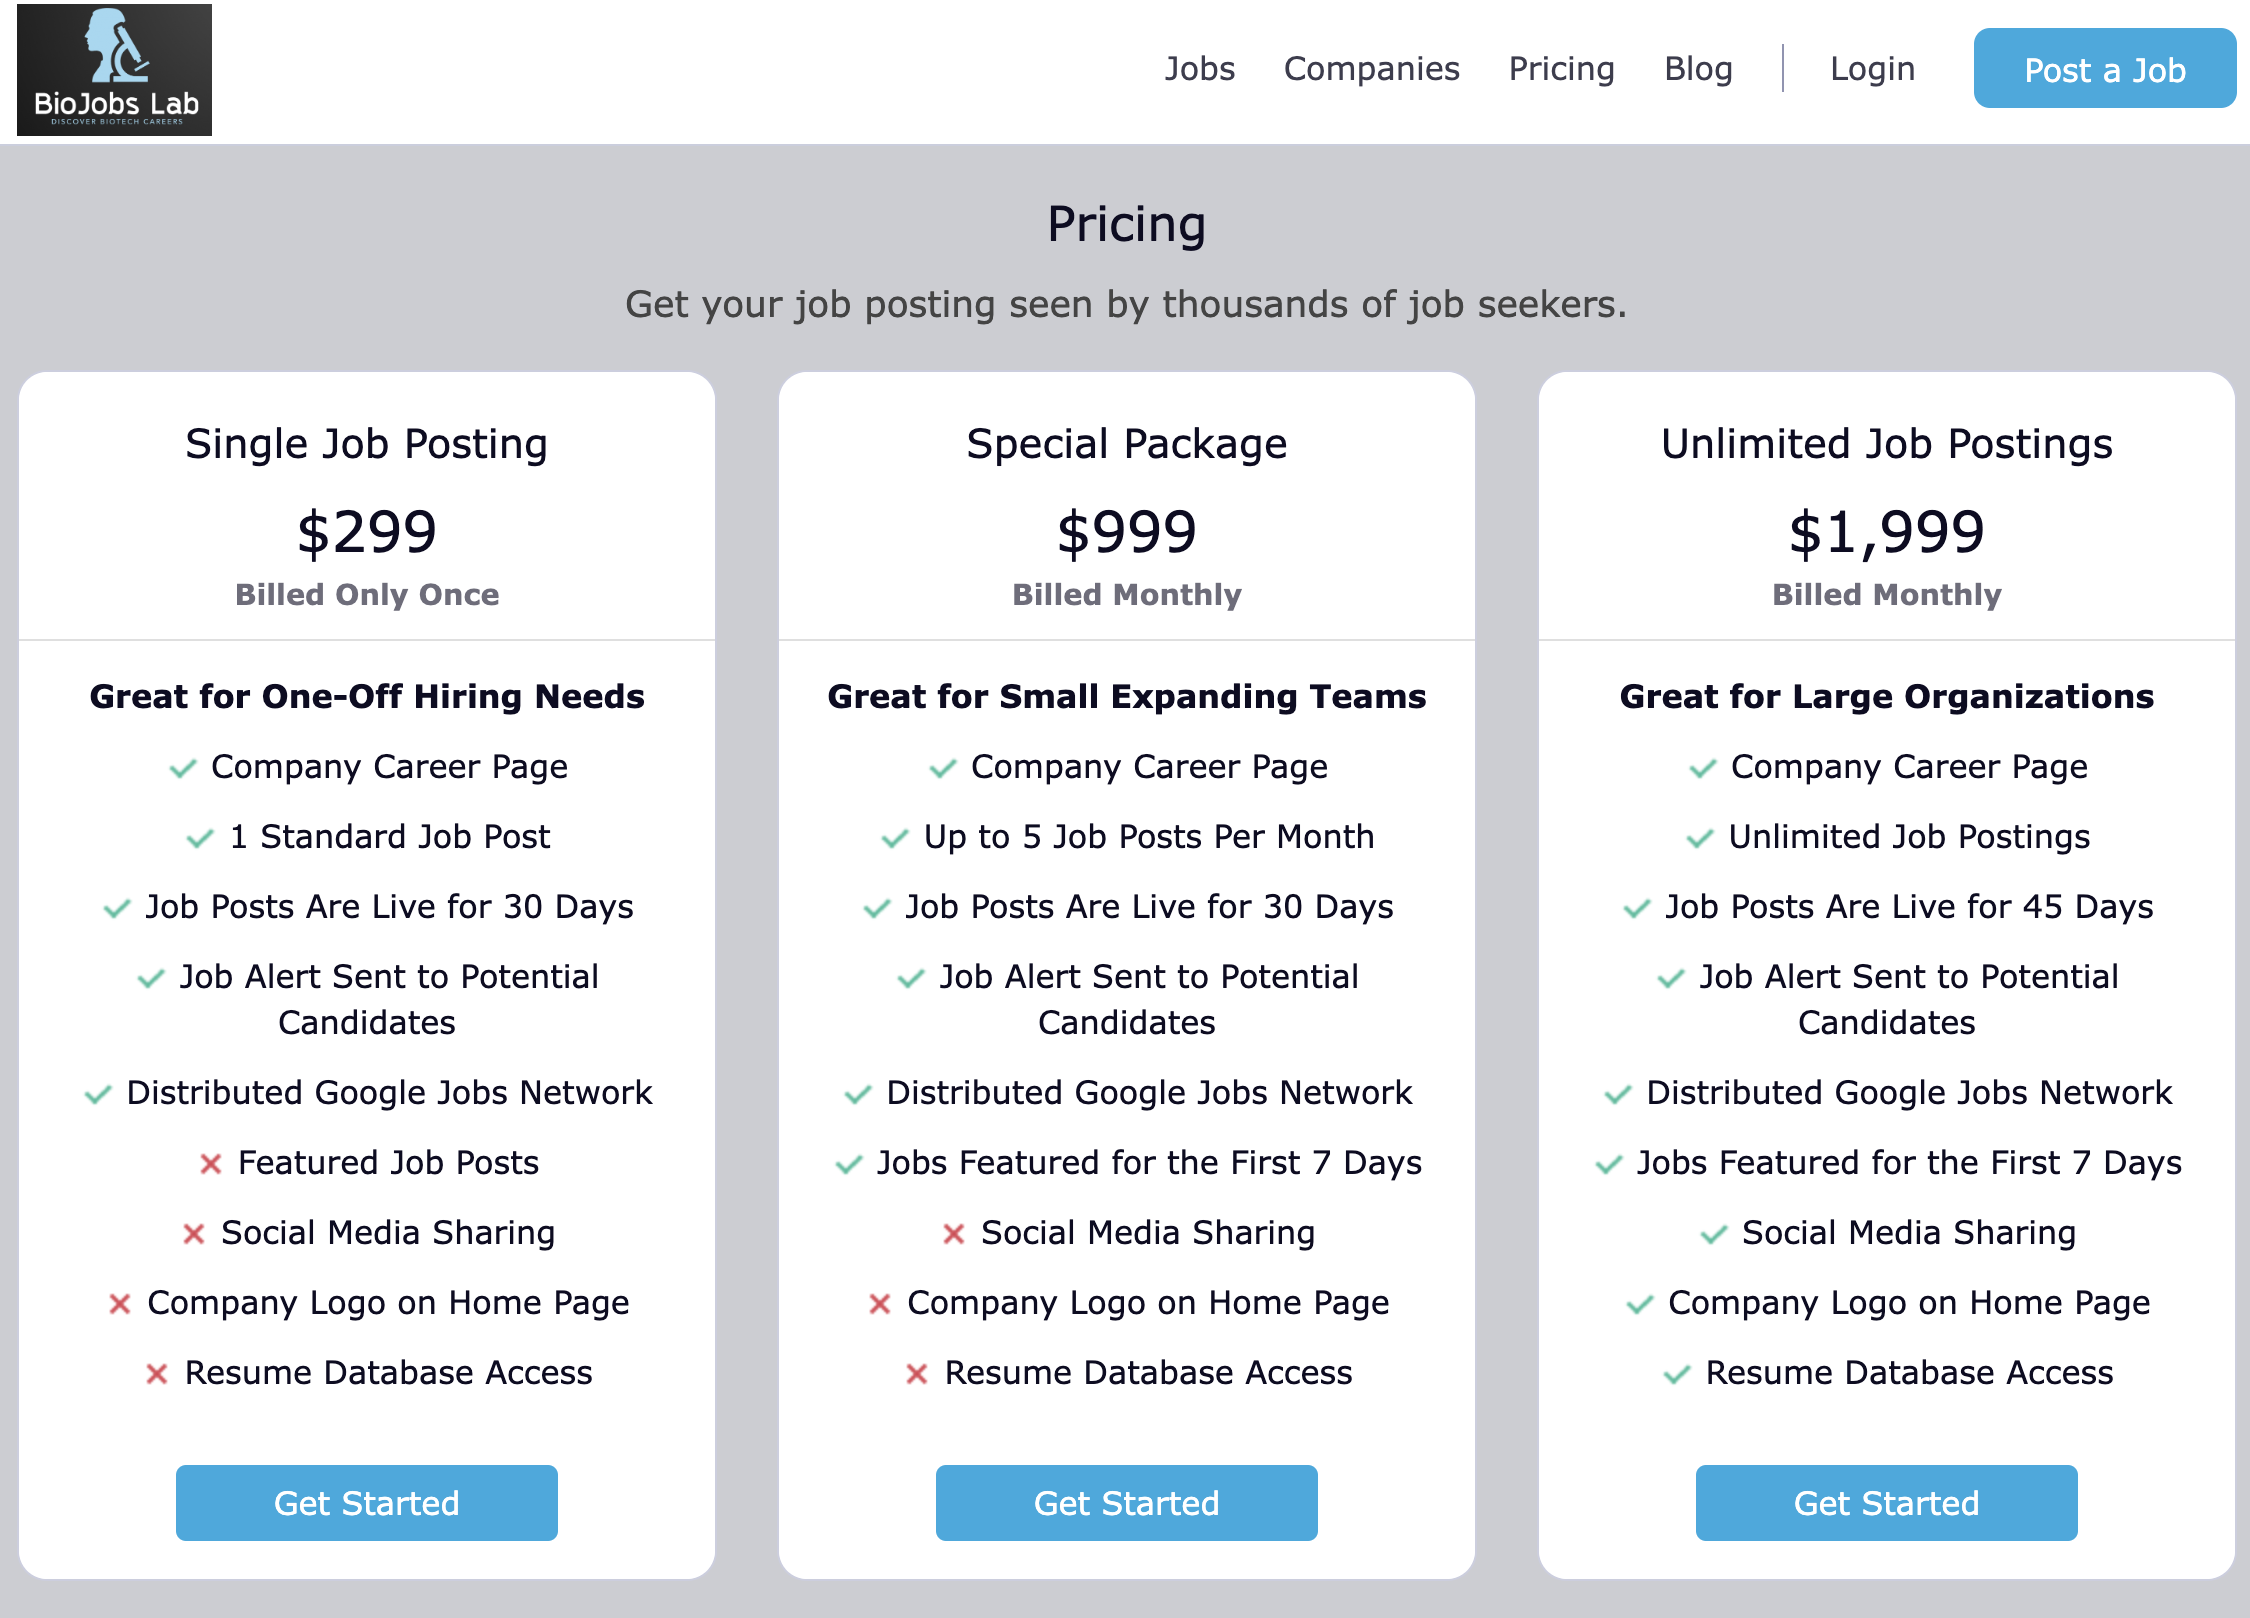This screenshot has height=1618, width=2250.
Task: Click green checkmark beside Single plan Company Career Page
Action: 183,769
